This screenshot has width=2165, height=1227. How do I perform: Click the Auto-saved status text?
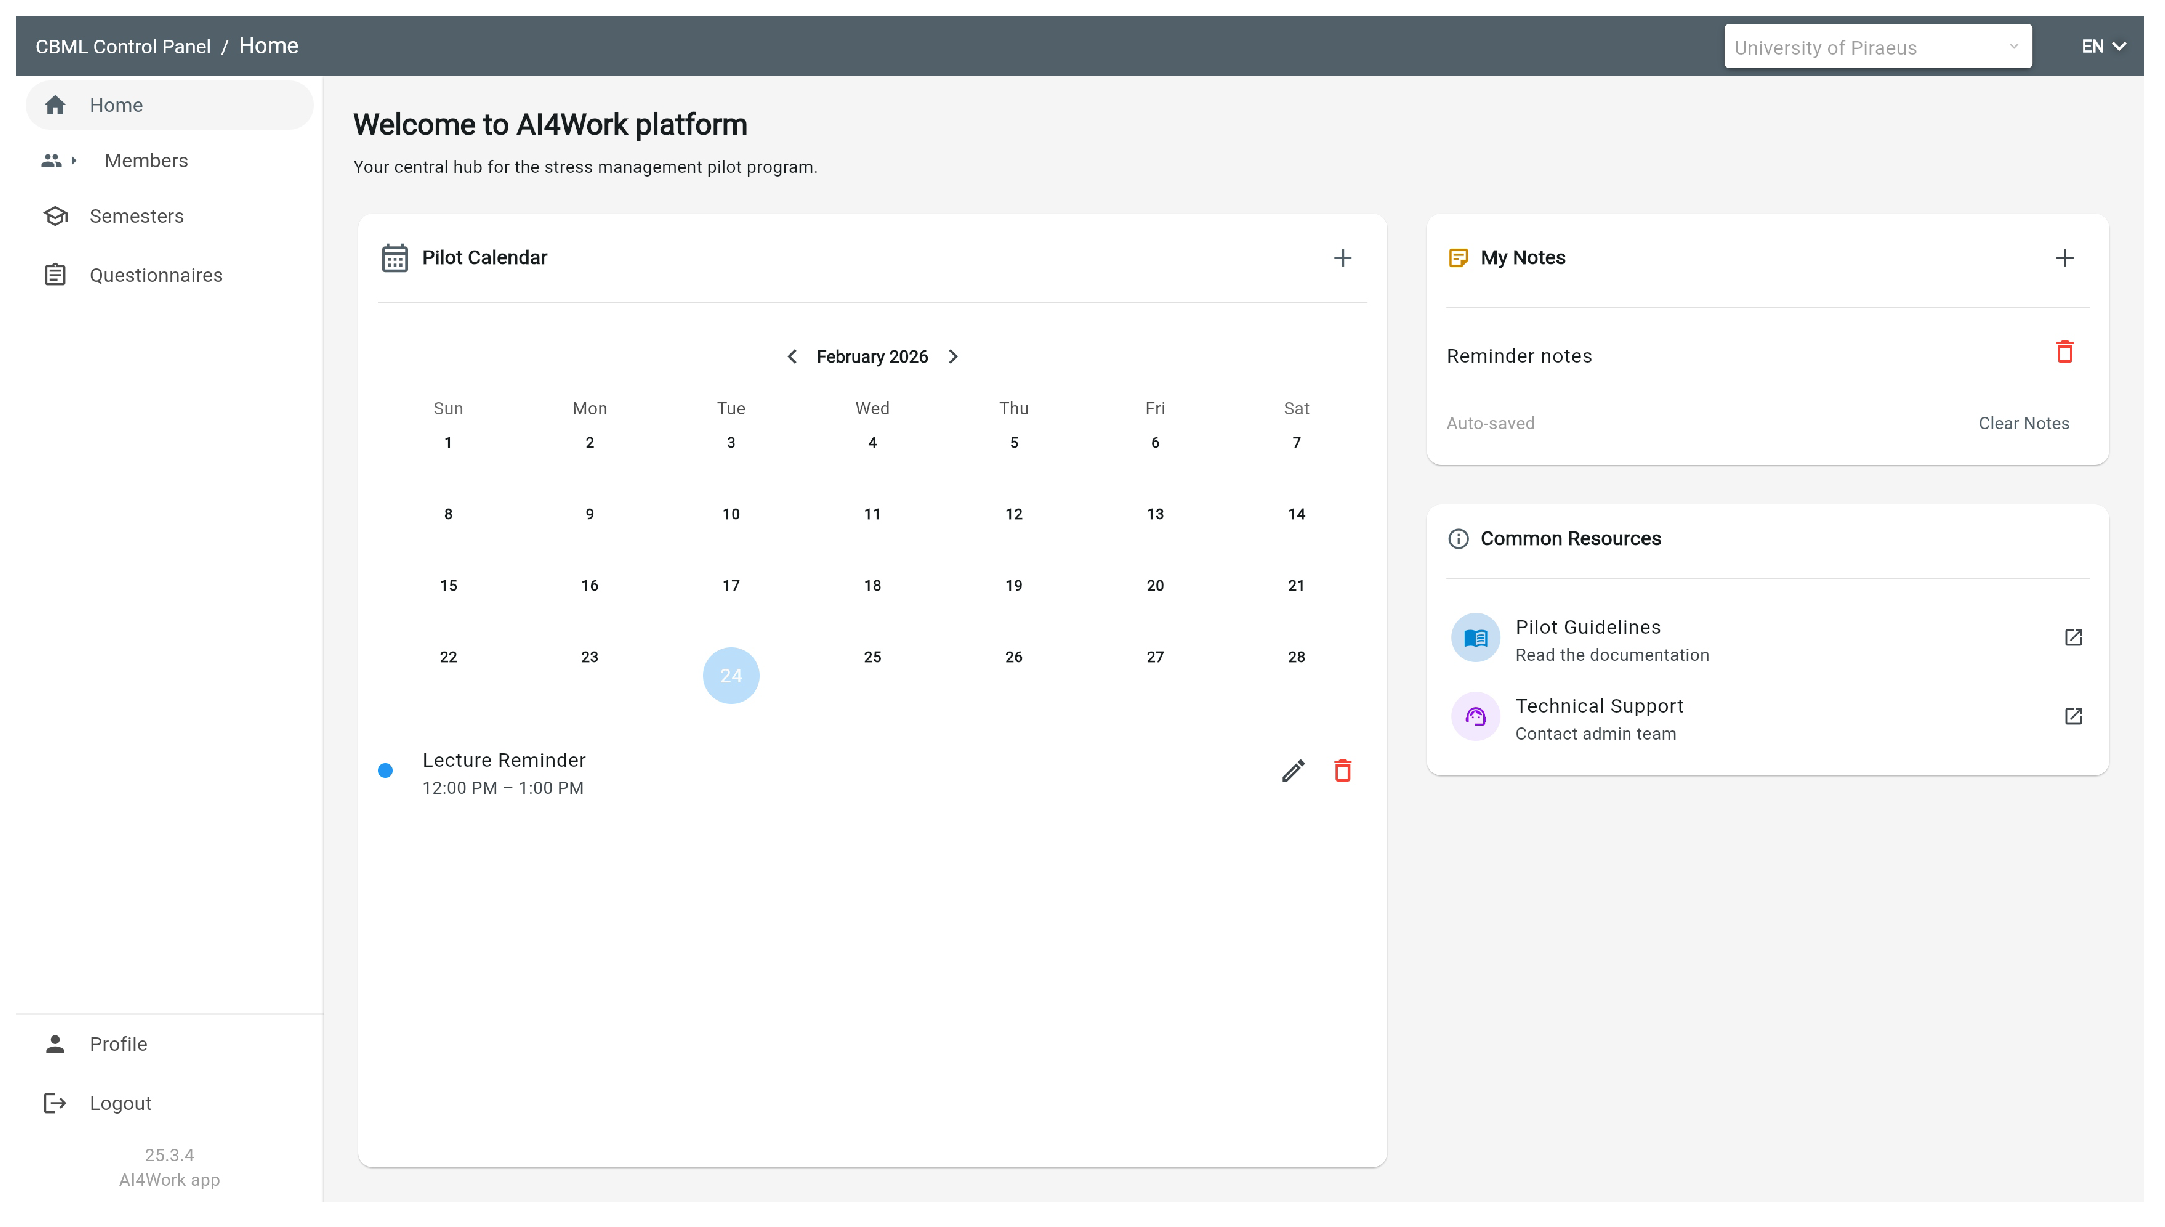coord(1490,423)
